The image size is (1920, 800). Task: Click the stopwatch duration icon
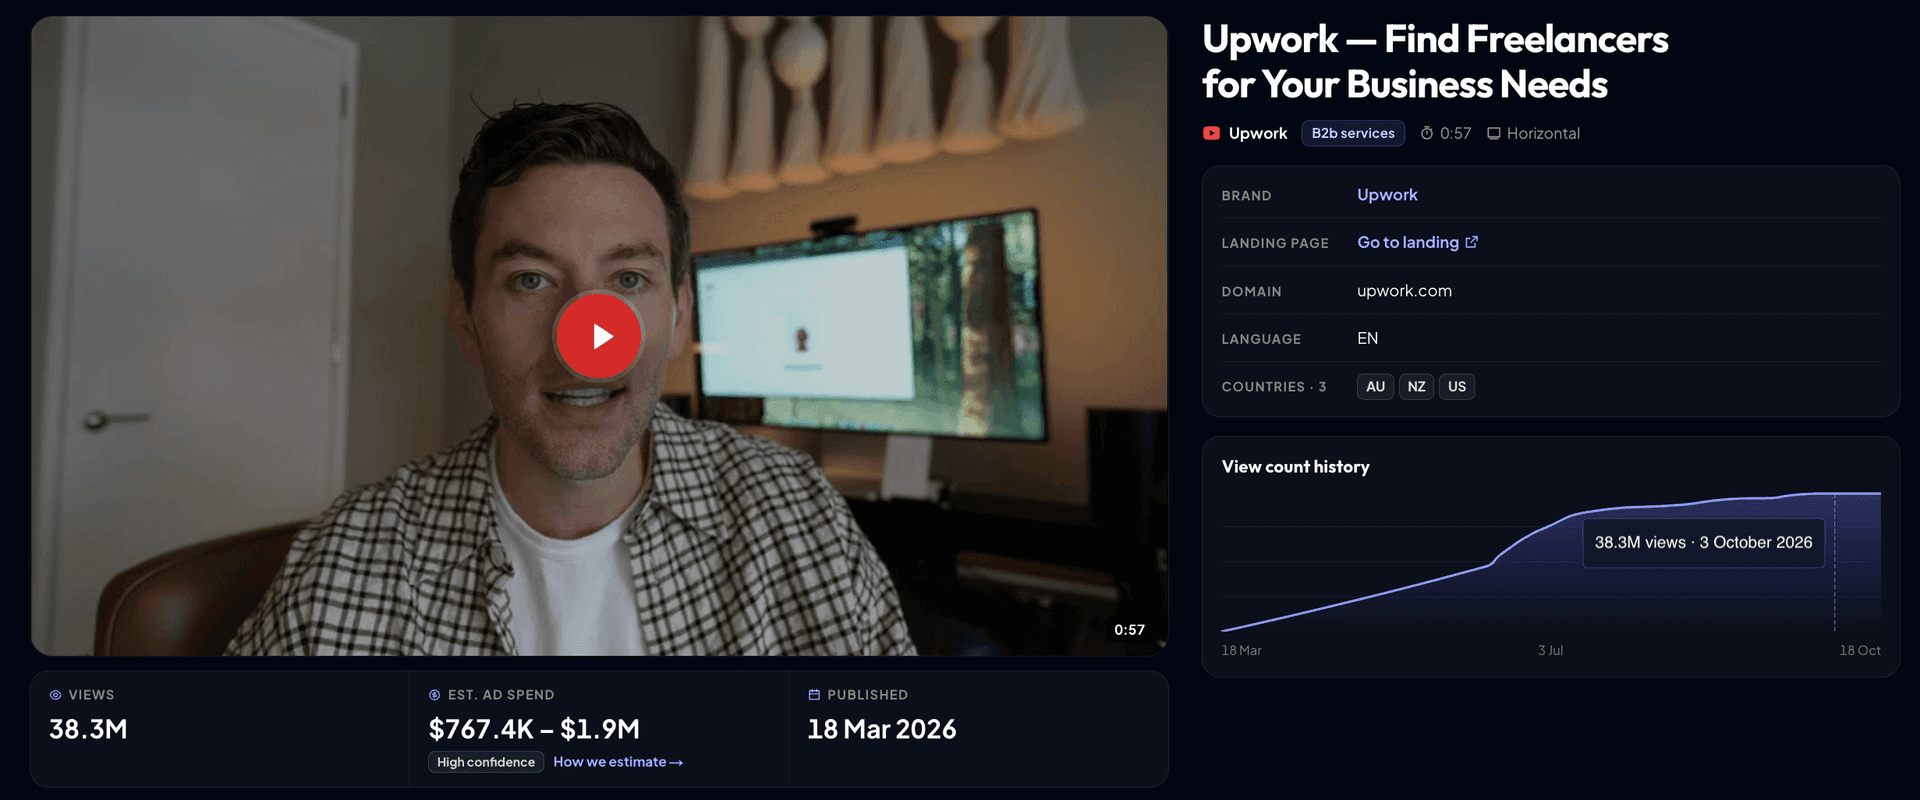point(1427,133)
